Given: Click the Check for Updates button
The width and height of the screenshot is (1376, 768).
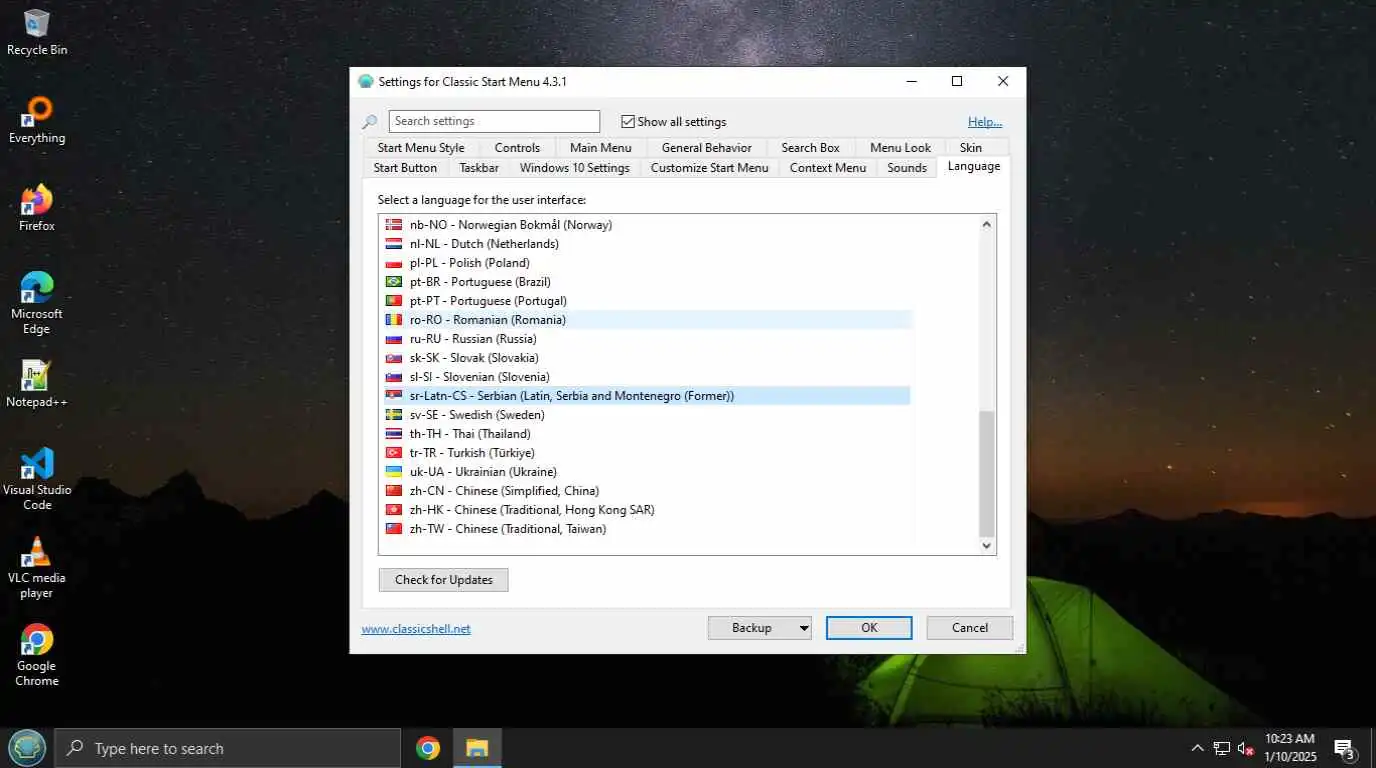Looking at the screenshot, I should [444, 580].
